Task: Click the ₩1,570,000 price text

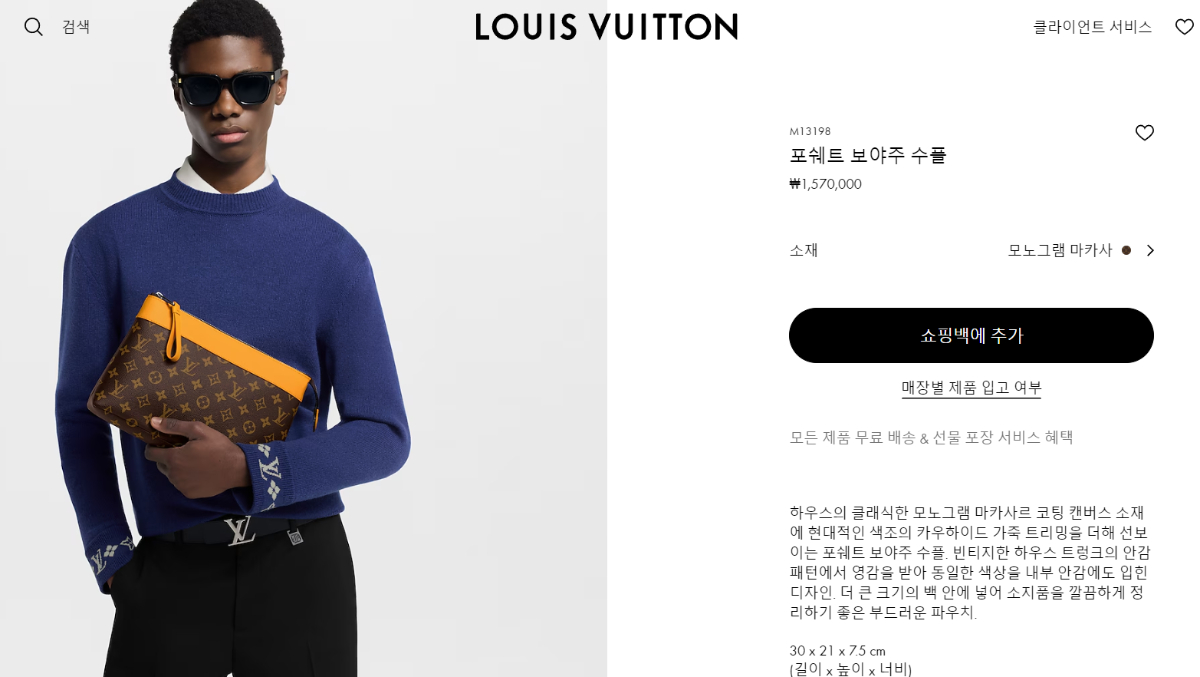Action: [x=825, y=184]
